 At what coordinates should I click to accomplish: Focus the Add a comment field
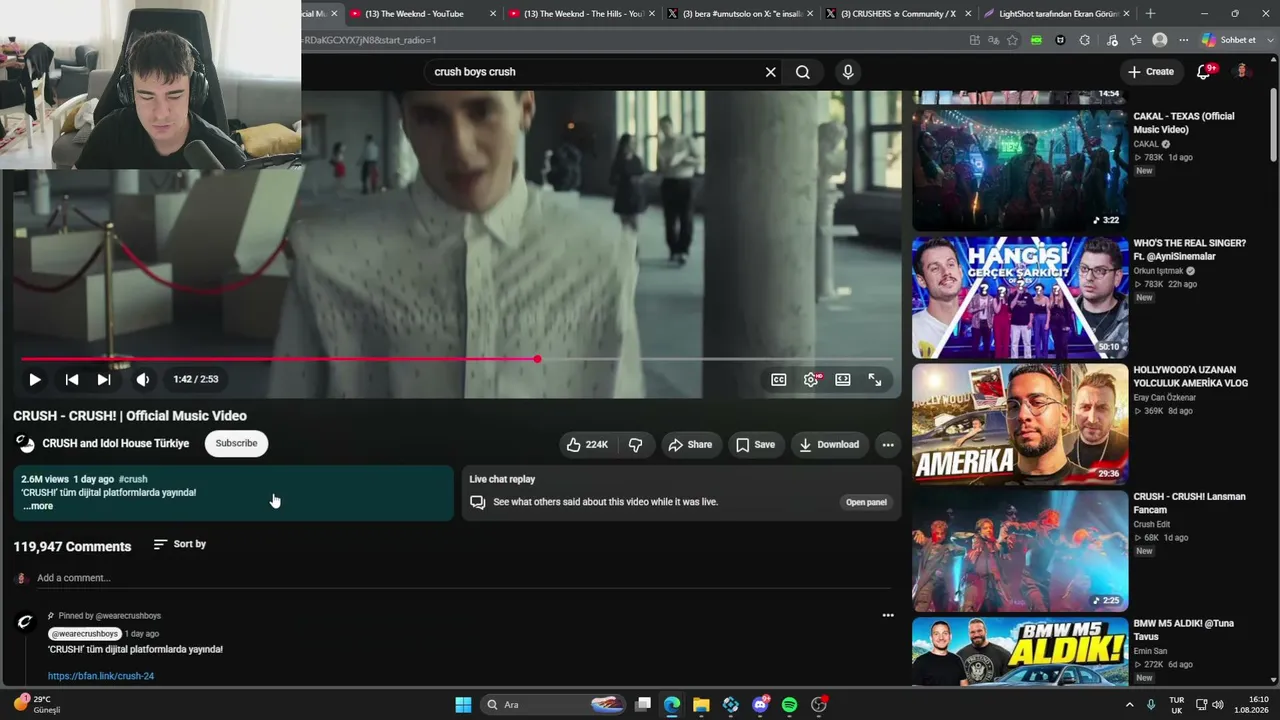(464, 578)
